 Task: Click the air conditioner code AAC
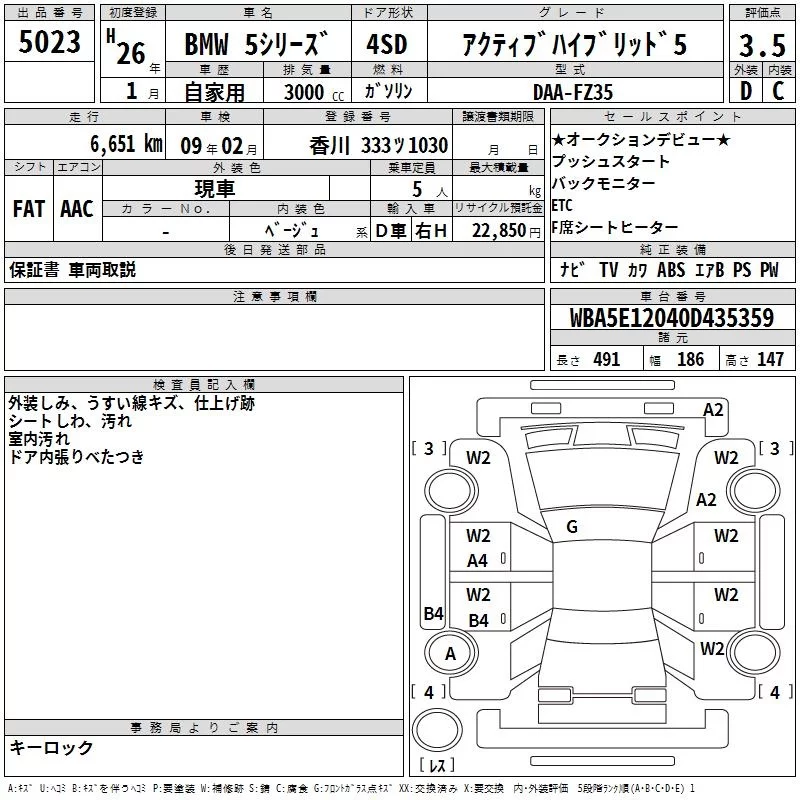[77, 209]
